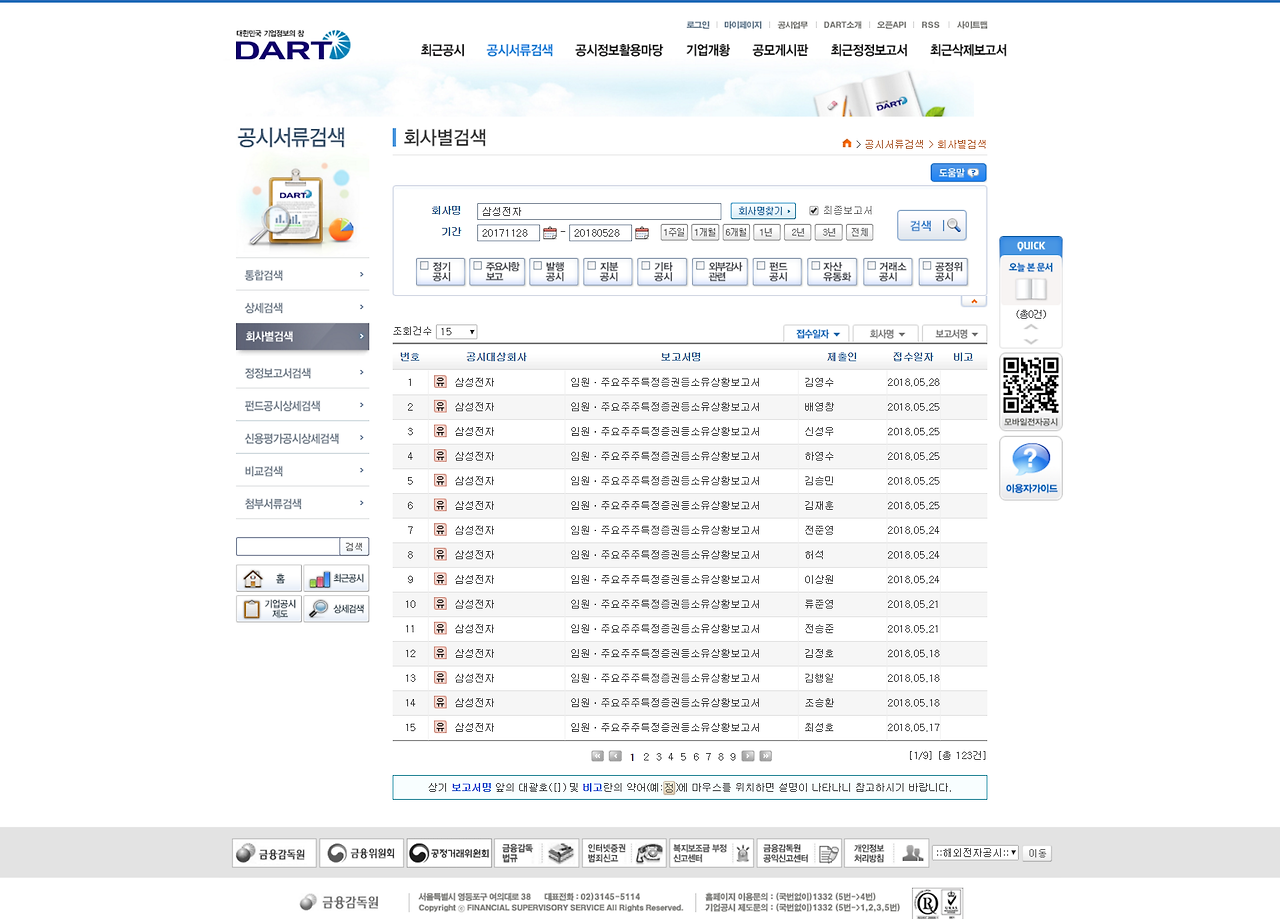Check the 외부감사관련 filter checkbox
1280x919 pixels.
click(700, 266)
